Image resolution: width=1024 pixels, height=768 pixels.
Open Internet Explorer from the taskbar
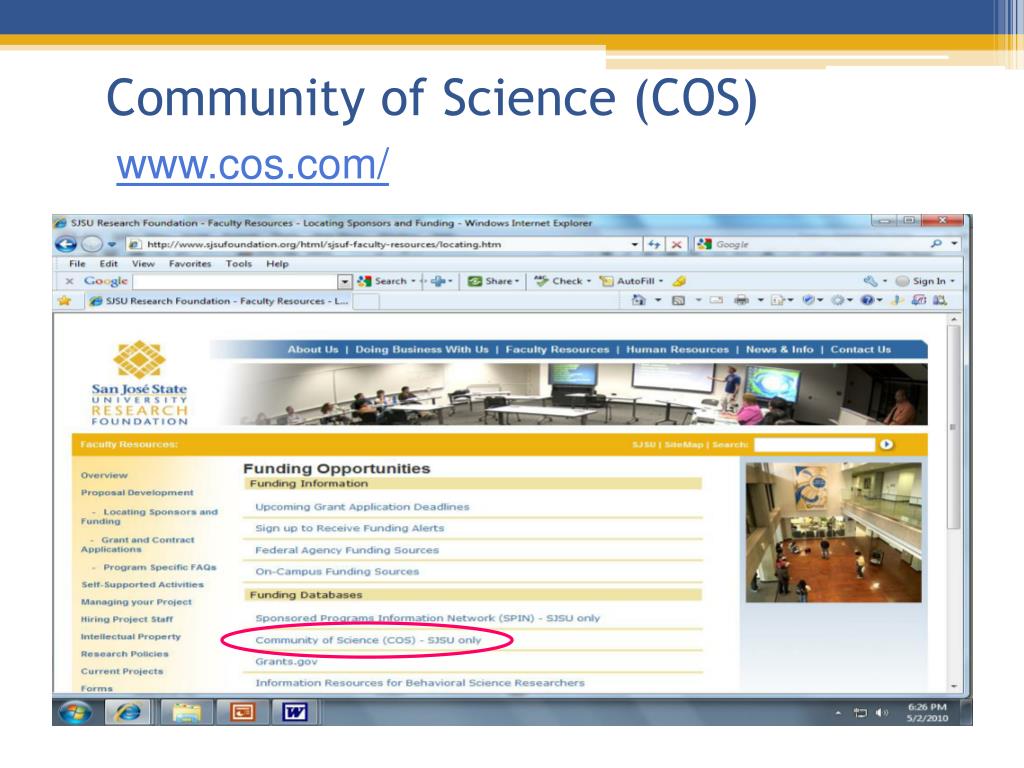point(128,712)
